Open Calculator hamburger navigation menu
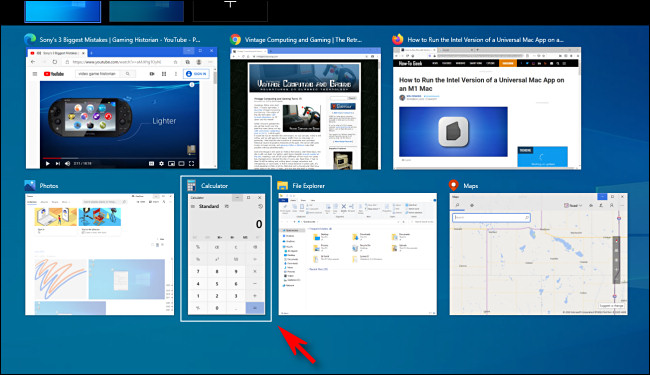Viewport: 650px width, 375px height. (193, 206)
